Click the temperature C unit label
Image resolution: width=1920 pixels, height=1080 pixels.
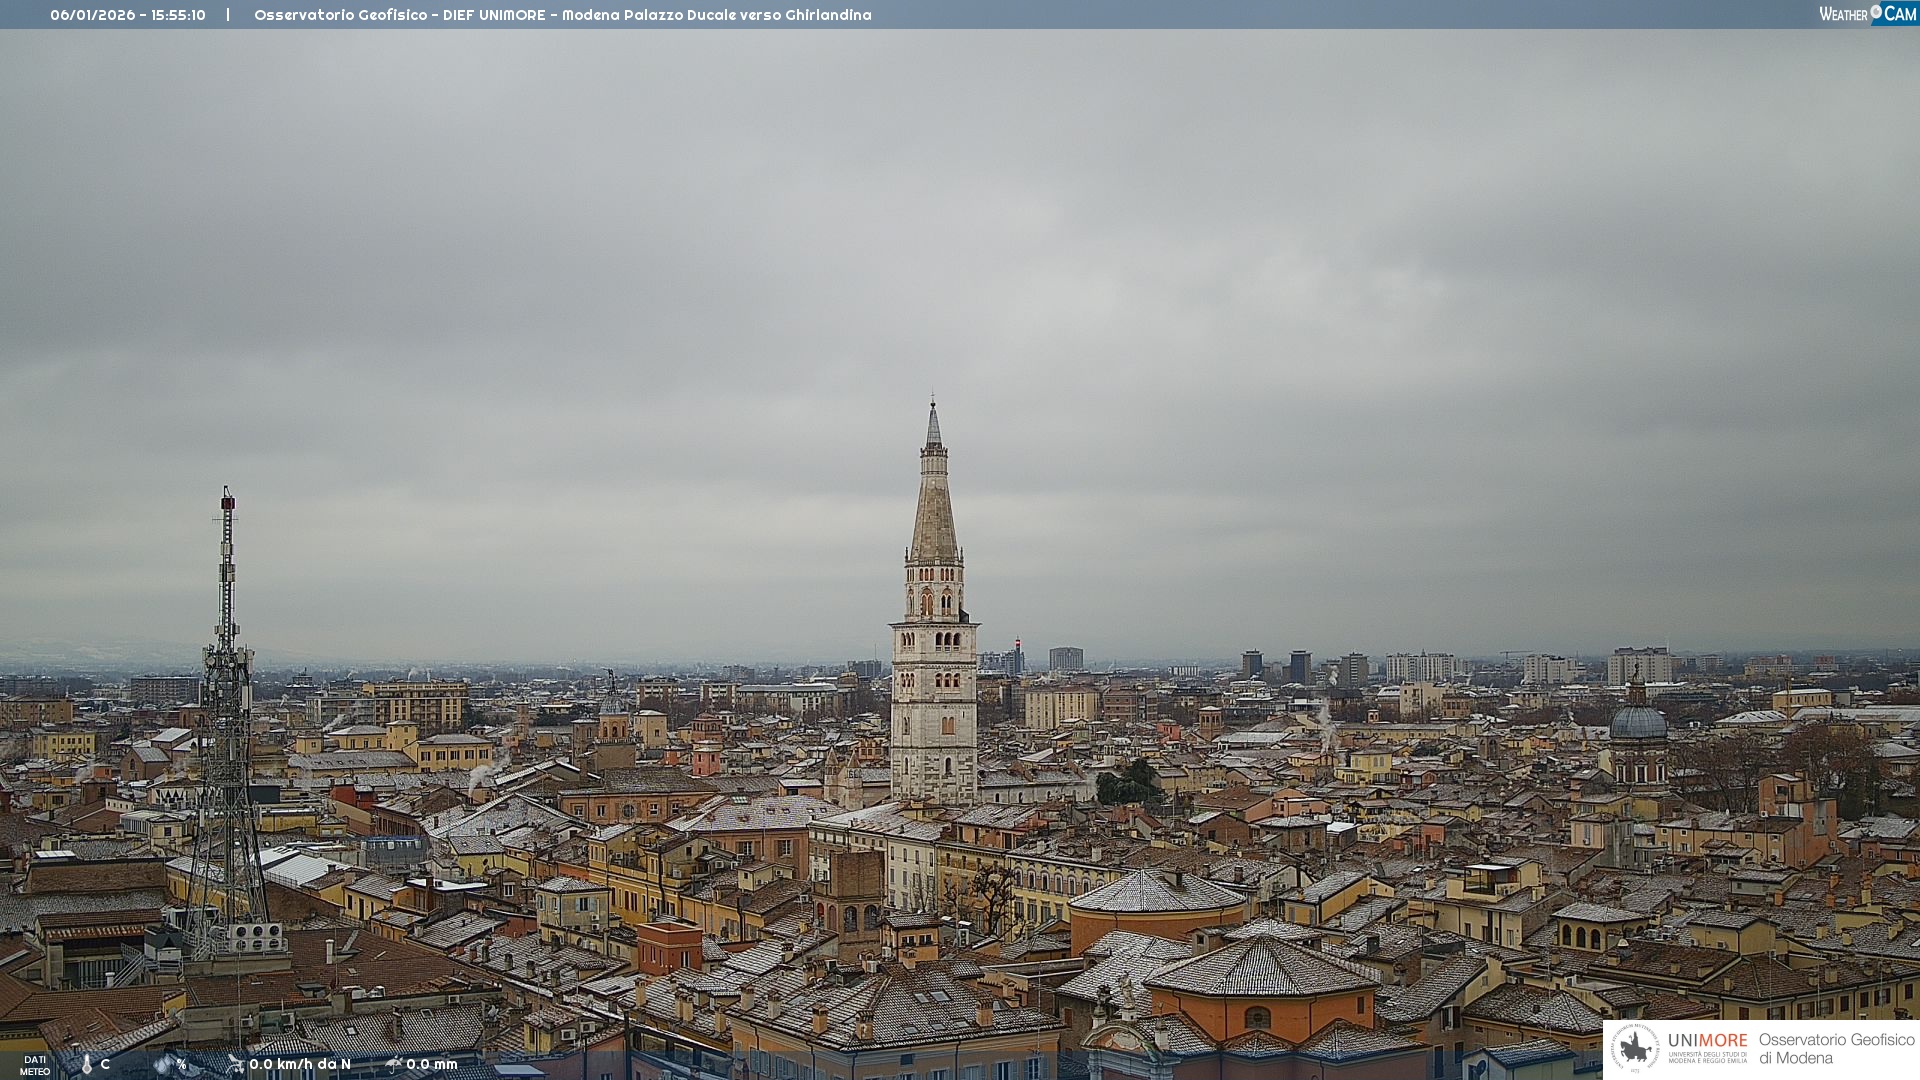105,1064
